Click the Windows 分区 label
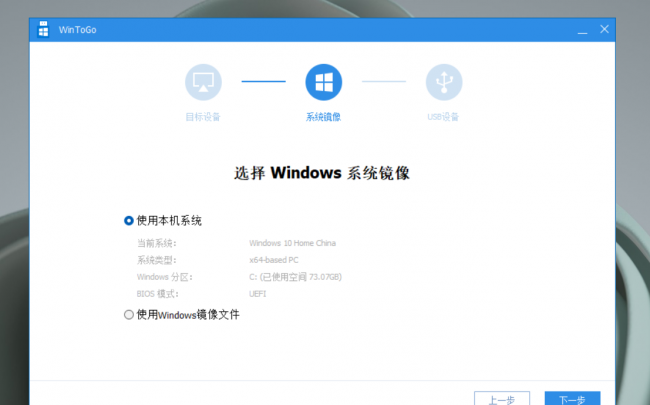 165,277
